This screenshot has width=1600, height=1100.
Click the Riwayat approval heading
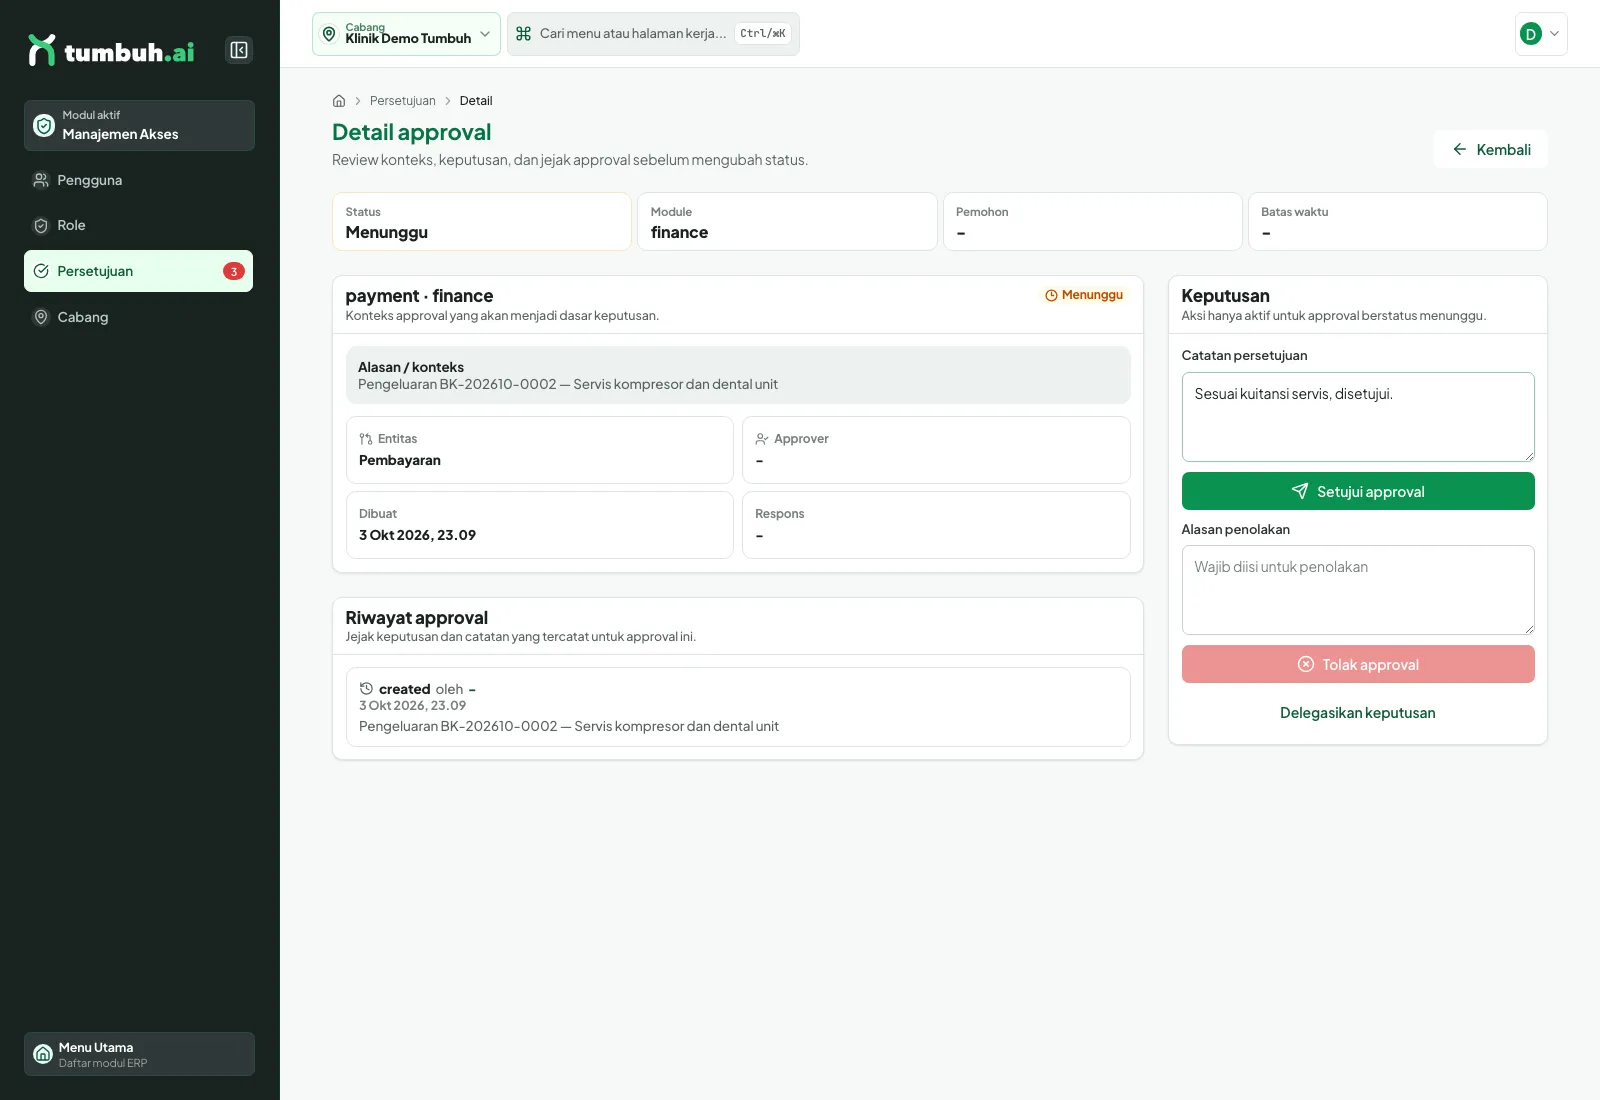click(x=417, y=618)
